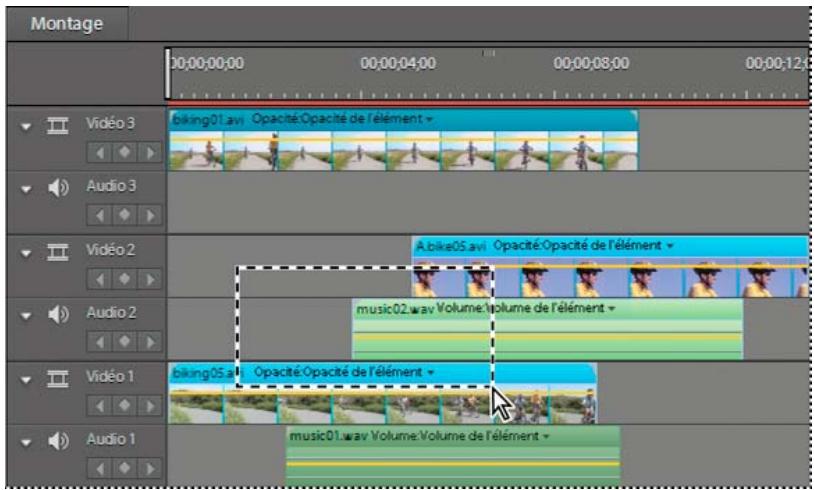Go to previous keyframe on Audio 1
814x490 pixels.
pyautogui.click(x=100, y=469)
